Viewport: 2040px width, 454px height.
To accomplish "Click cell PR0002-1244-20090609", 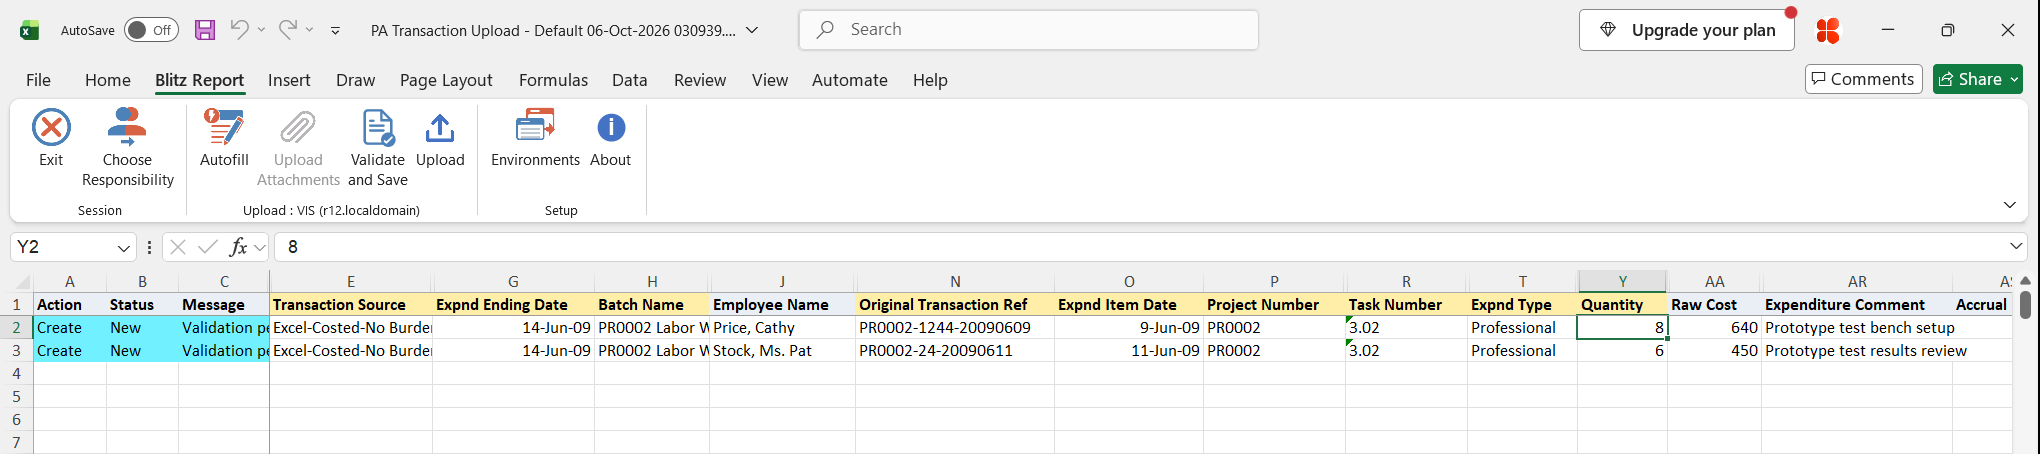I will click(x=955, y=327).
